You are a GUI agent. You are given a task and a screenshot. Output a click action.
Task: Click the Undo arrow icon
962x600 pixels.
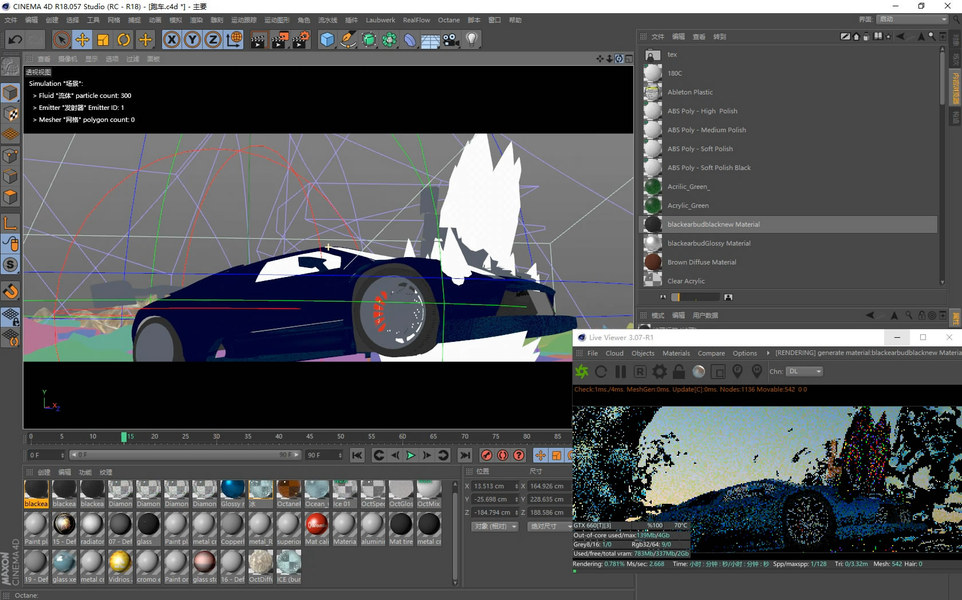pyautogui.click(x=15, y=40)
